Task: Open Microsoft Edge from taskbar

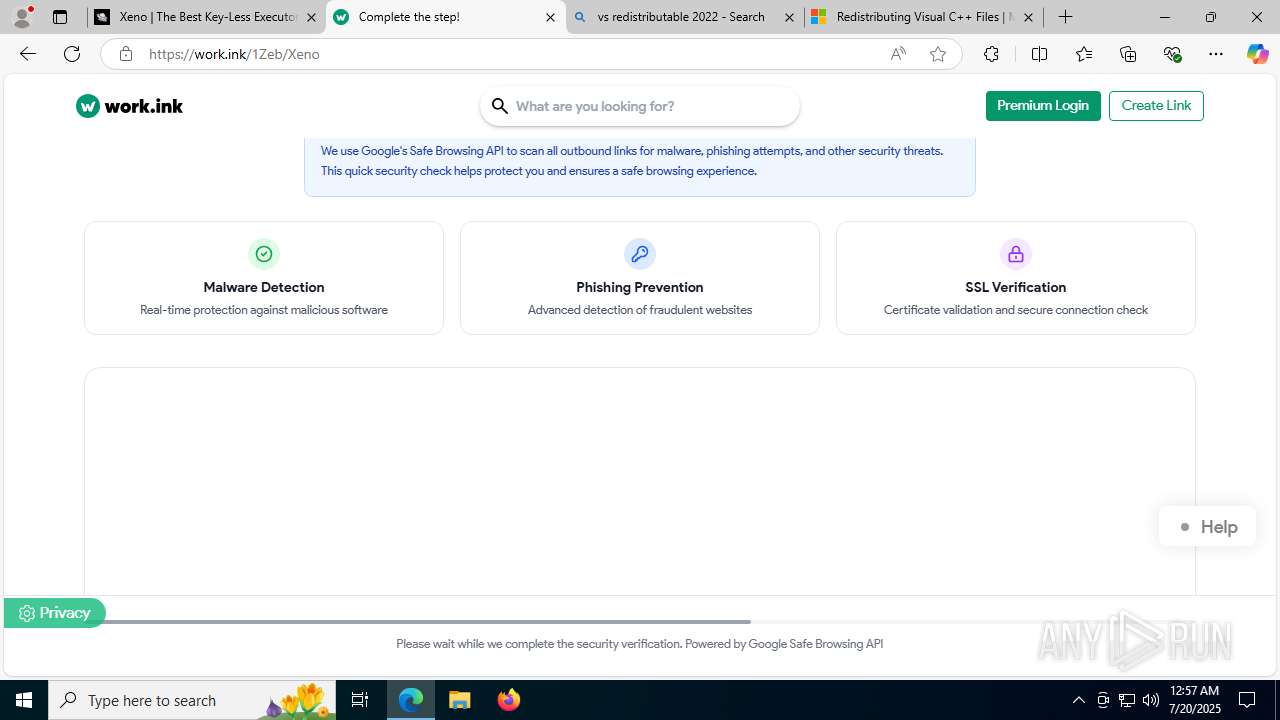Action: point(411,700)
